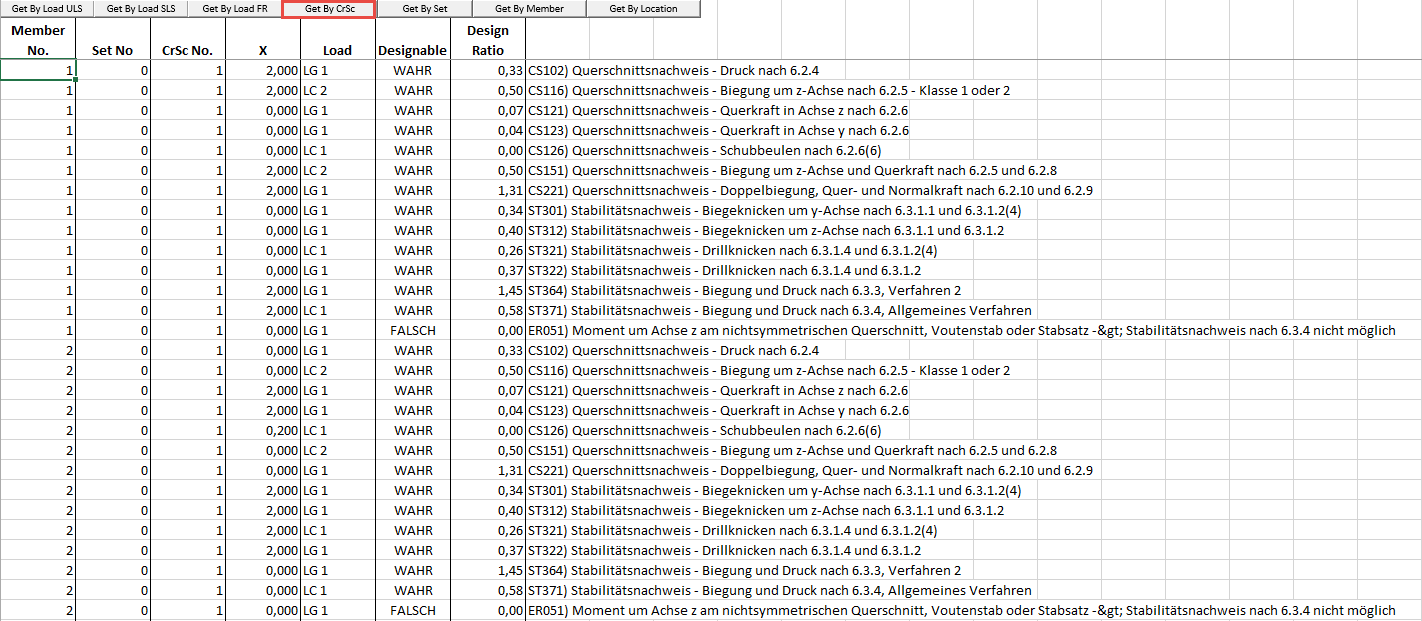The height and width of the screenshot is (621, 1422).
Task: Select the X column header cell
Action: [262, 40]
